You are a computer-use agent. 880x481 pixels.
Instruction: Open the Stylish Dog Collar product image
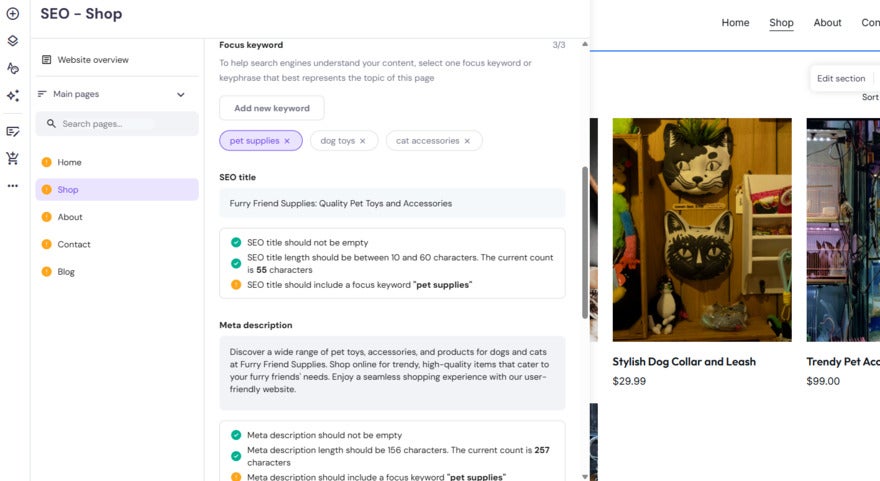[x=702, y=230]
